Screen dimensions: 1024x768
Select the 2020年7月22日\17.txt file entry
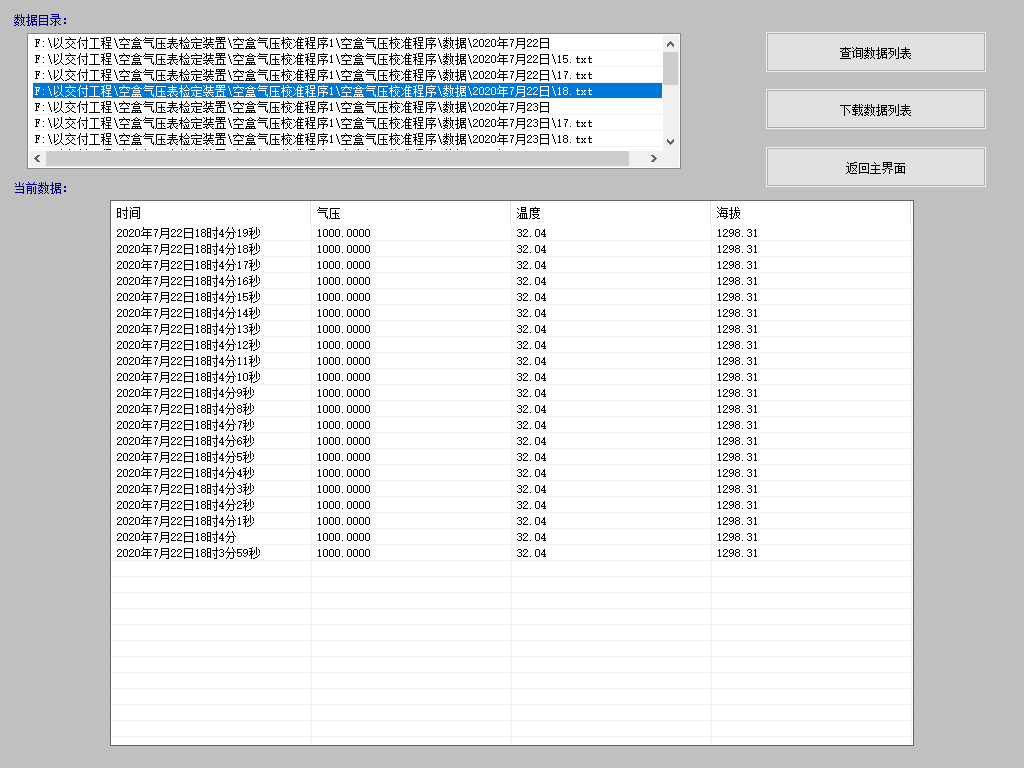[x=313, y=75]
